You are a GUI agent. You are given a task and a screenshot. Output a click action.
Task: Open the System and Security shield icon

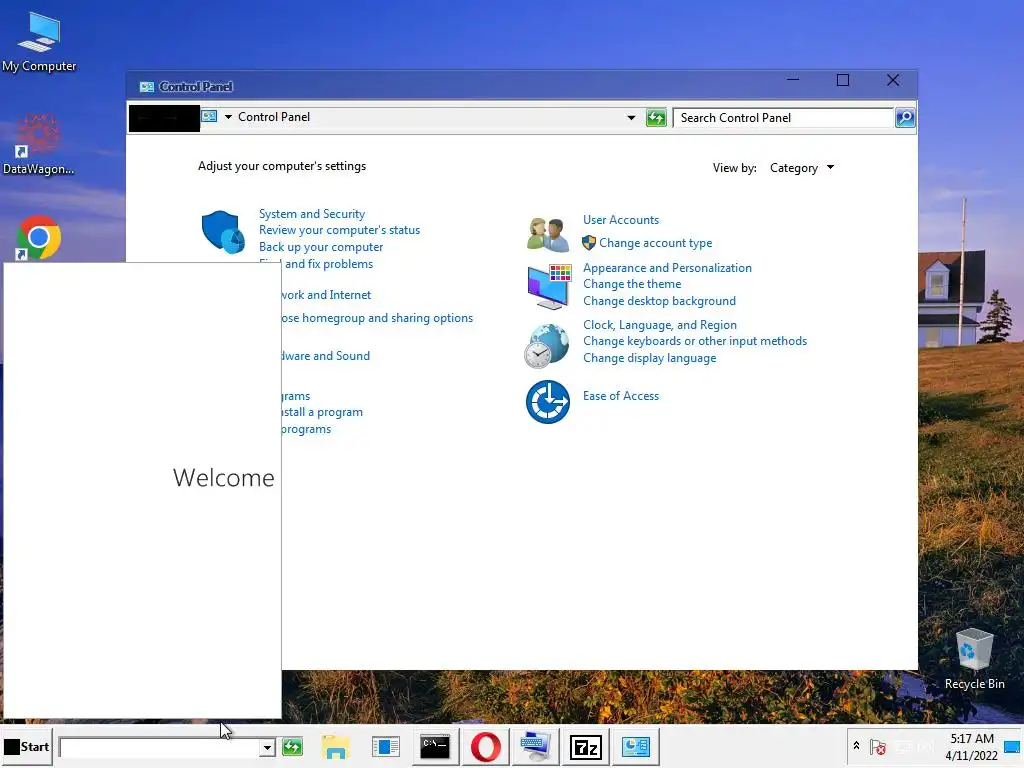tap(223, 232)
